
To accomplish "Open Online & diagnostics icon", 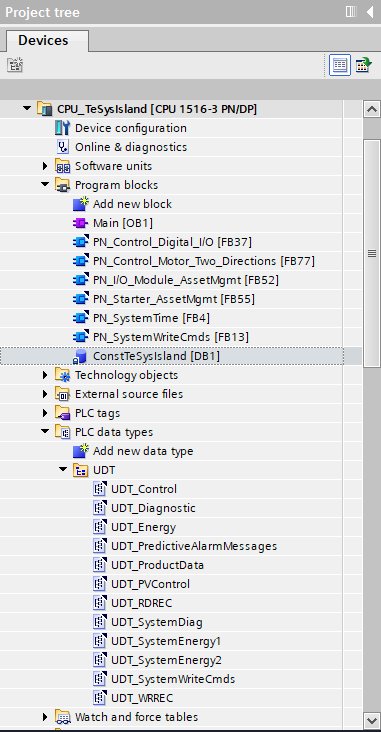I will [63, 147].
